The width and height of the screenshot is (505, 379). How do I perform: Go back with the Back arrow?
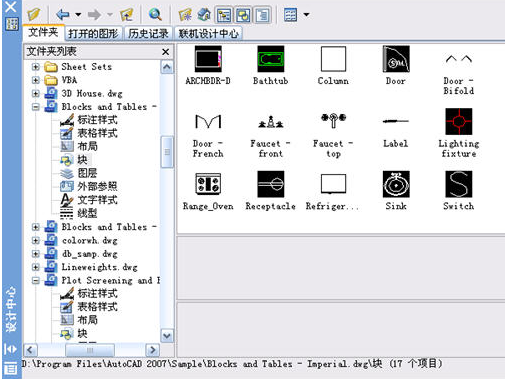[63, 14]
